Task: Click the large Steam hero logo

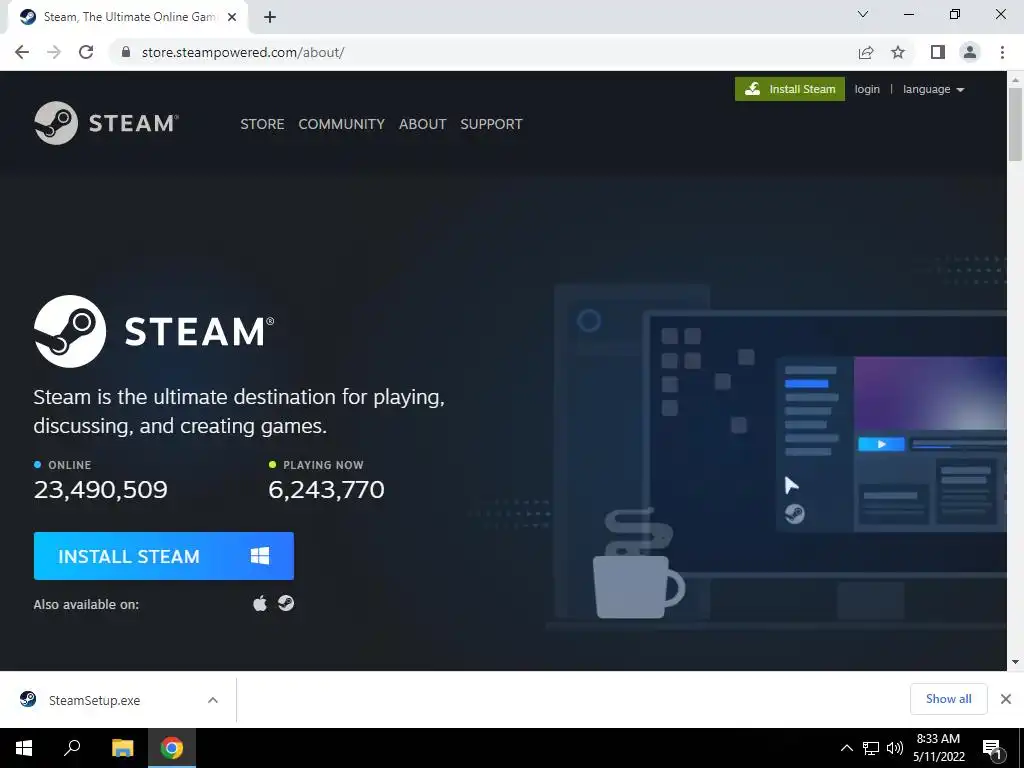Action: (154, 331)
